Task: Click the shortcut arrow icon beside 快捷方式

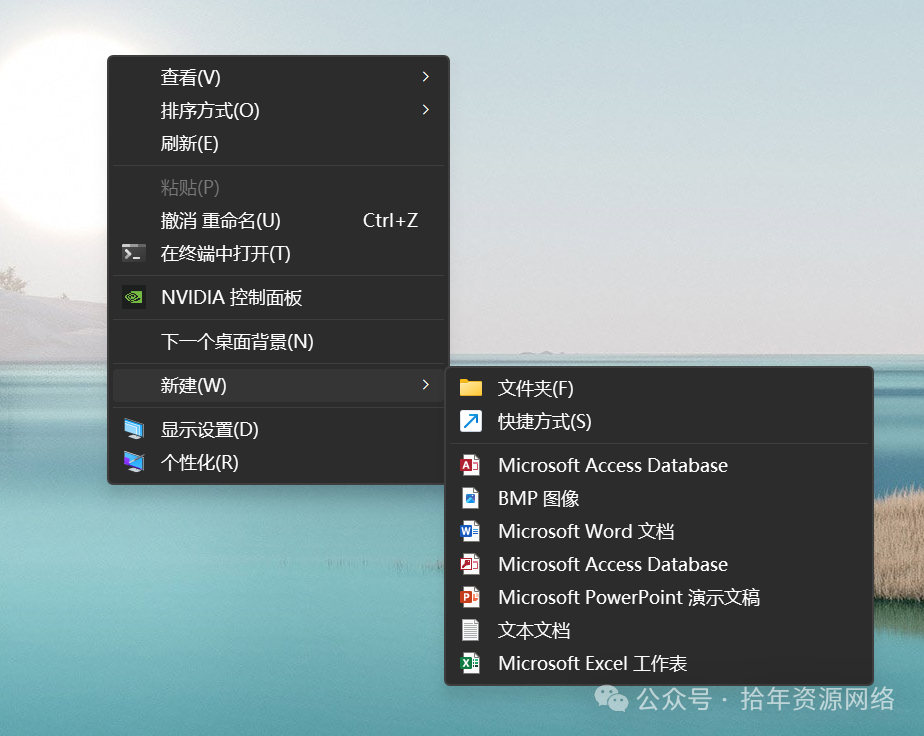Action: point(470,421)
